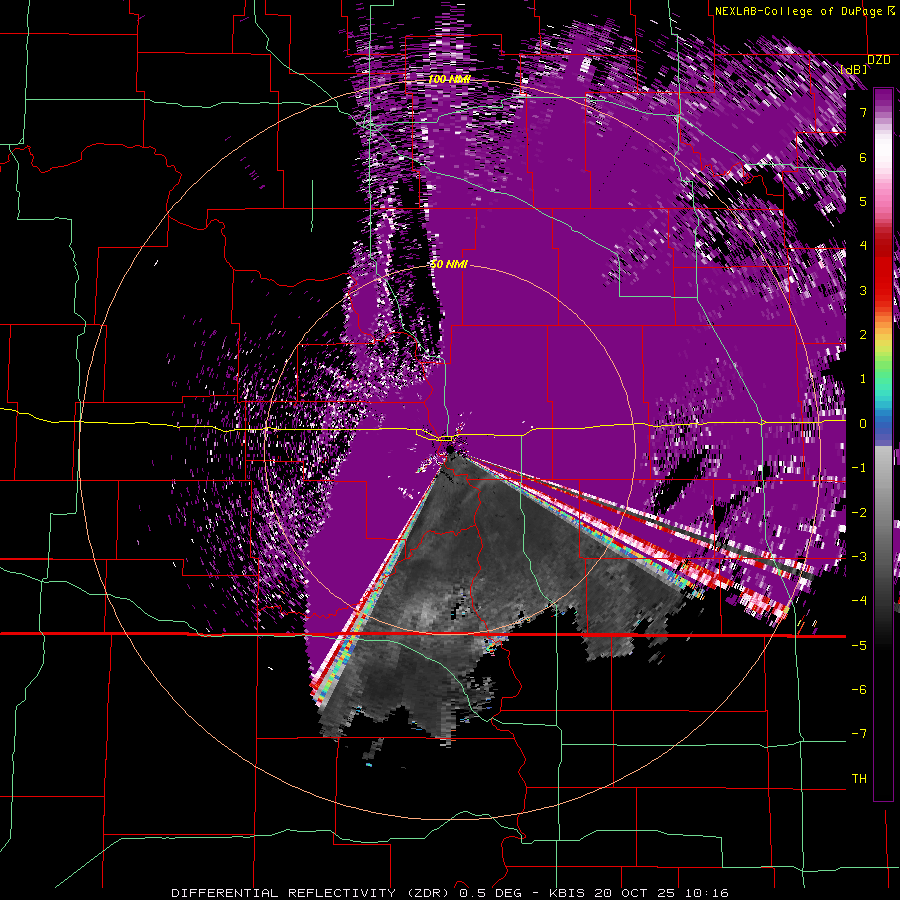Image resolution: width=900 pixels, height=900 pixels.
Task: Select the -3 dB scale tick label
Action: pos(859,557)
